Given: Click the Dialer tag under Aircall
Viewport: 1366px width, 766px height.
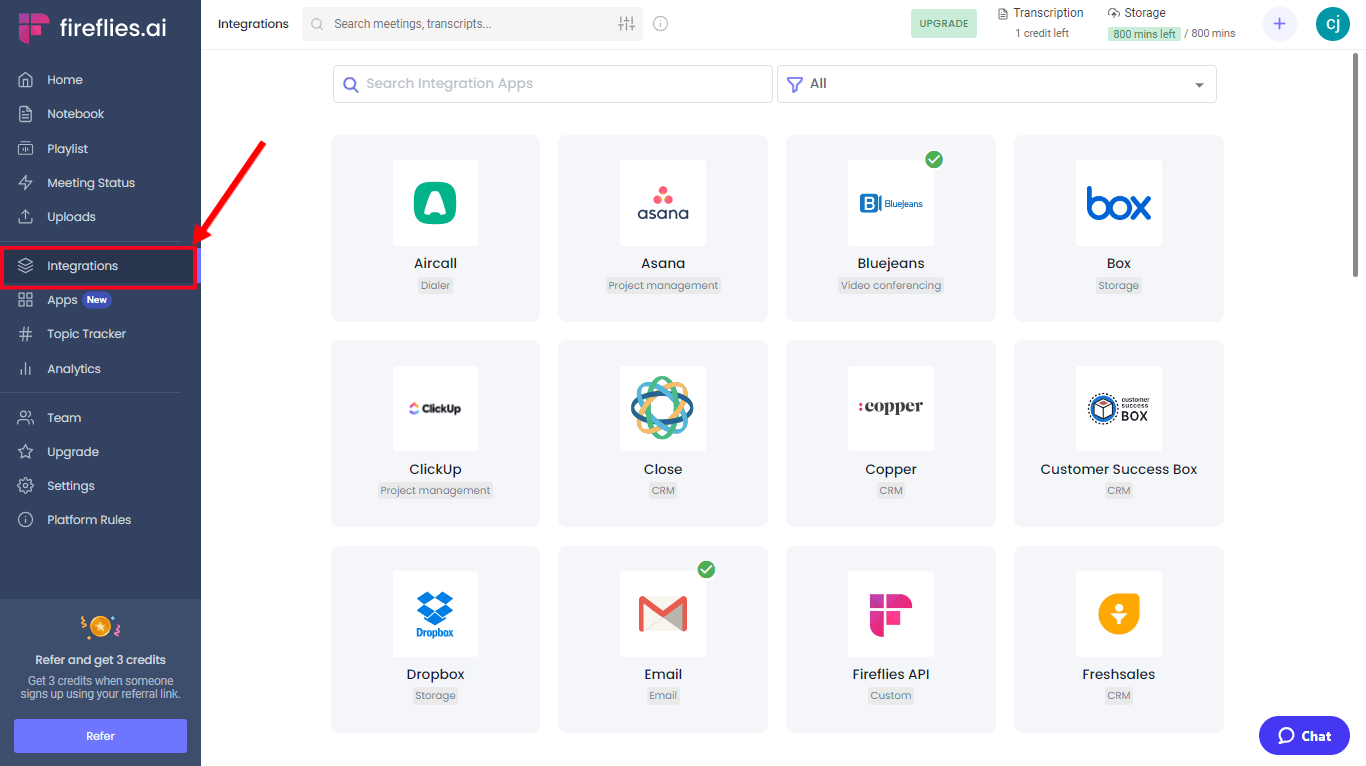Looking at the screenshot, I should (435, 286).
